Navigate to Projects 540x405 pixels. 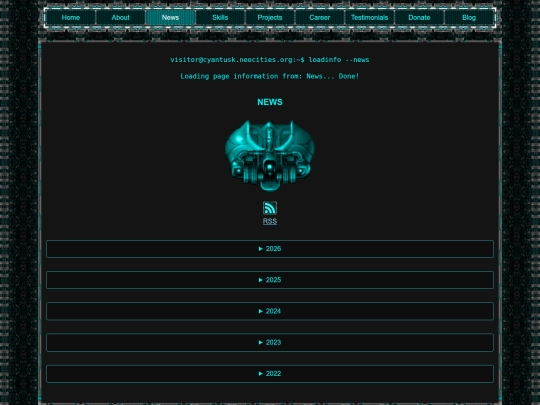click(270, 18)
